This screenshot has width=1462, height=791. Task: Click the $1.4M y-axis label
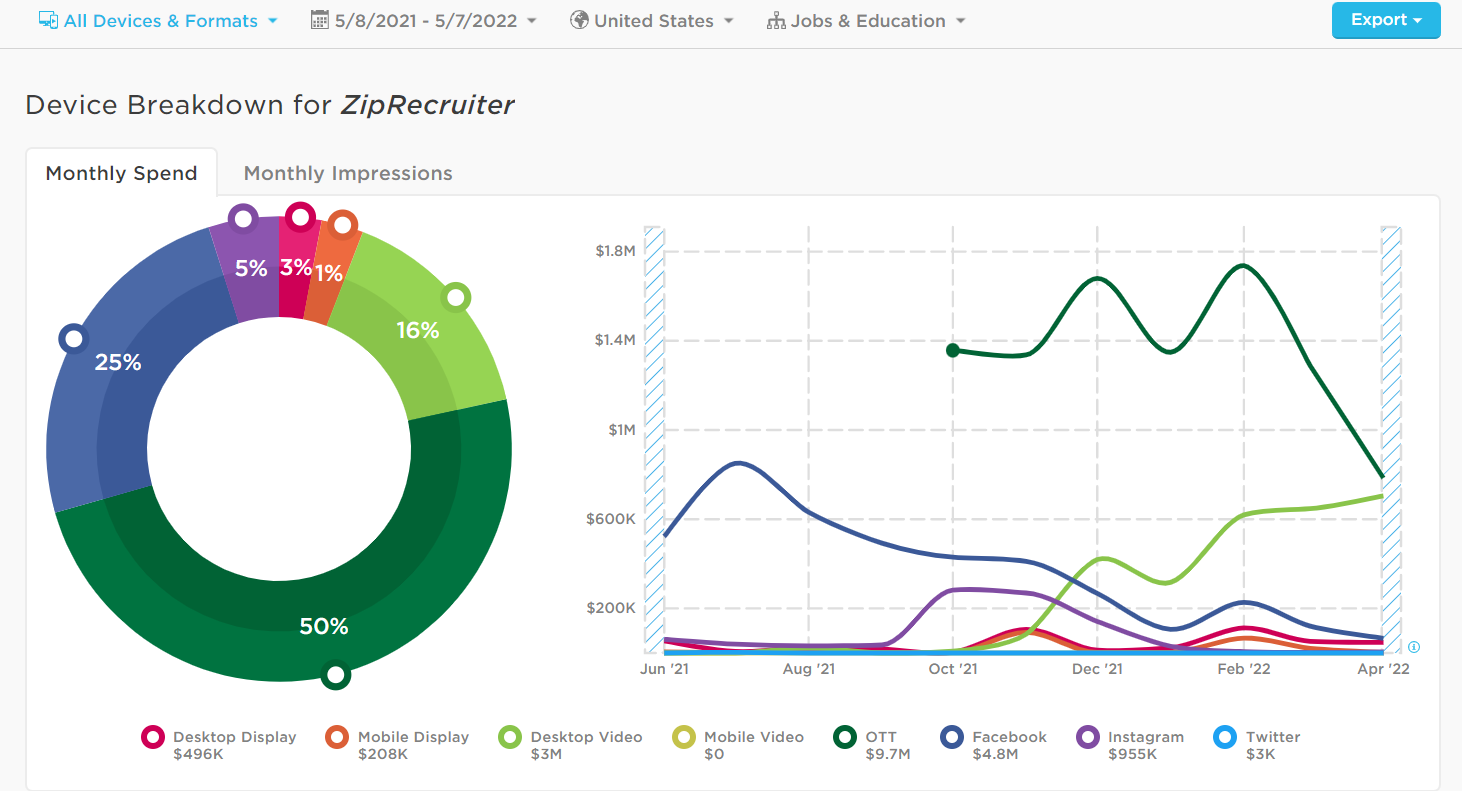[x=615, y=340]
